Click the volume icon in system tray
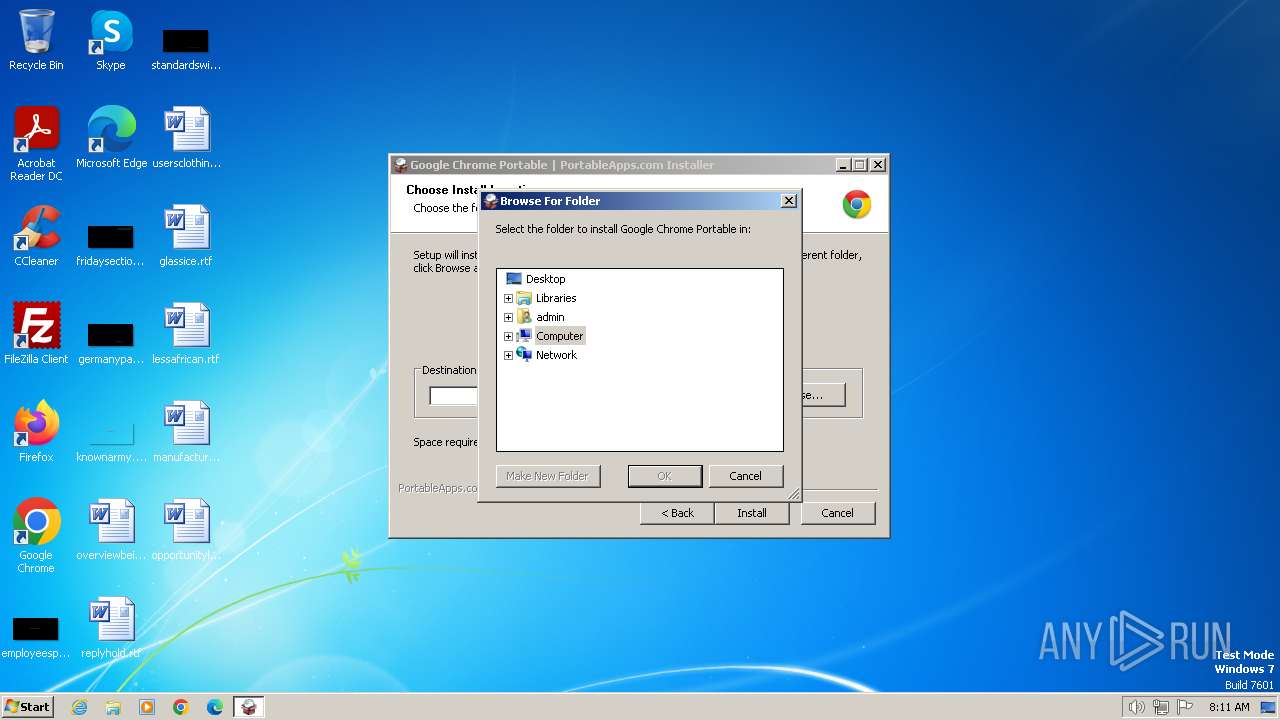The image size is (1280, 720). click(x=1137, y=707)
